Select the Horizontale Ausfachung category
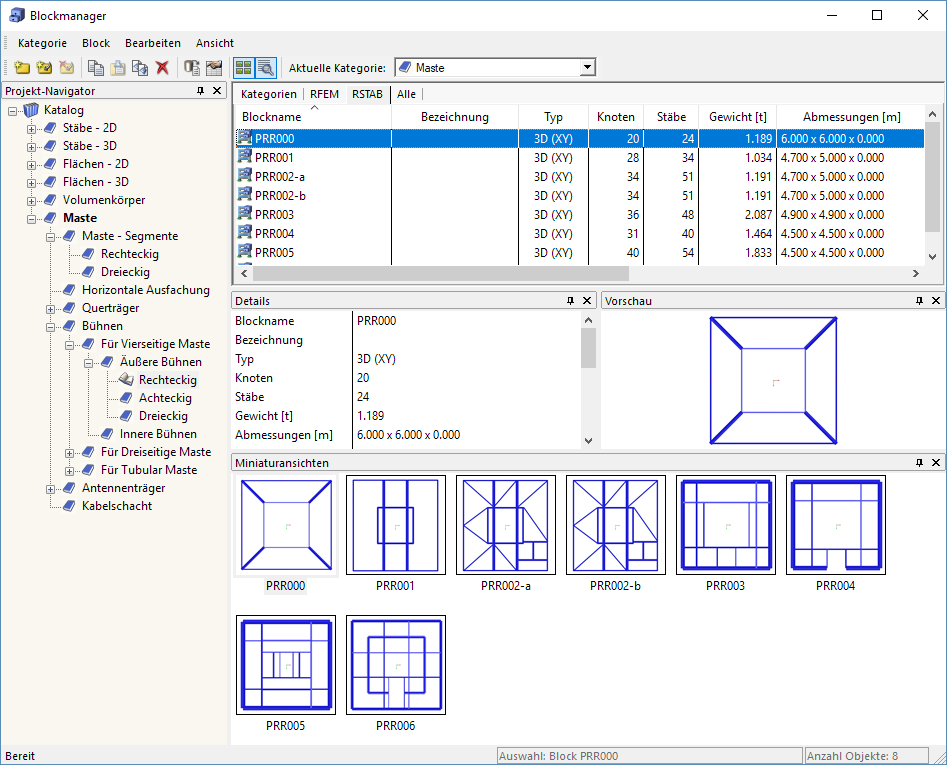Viewport: 947px width, 765px height. pos(146,290)
